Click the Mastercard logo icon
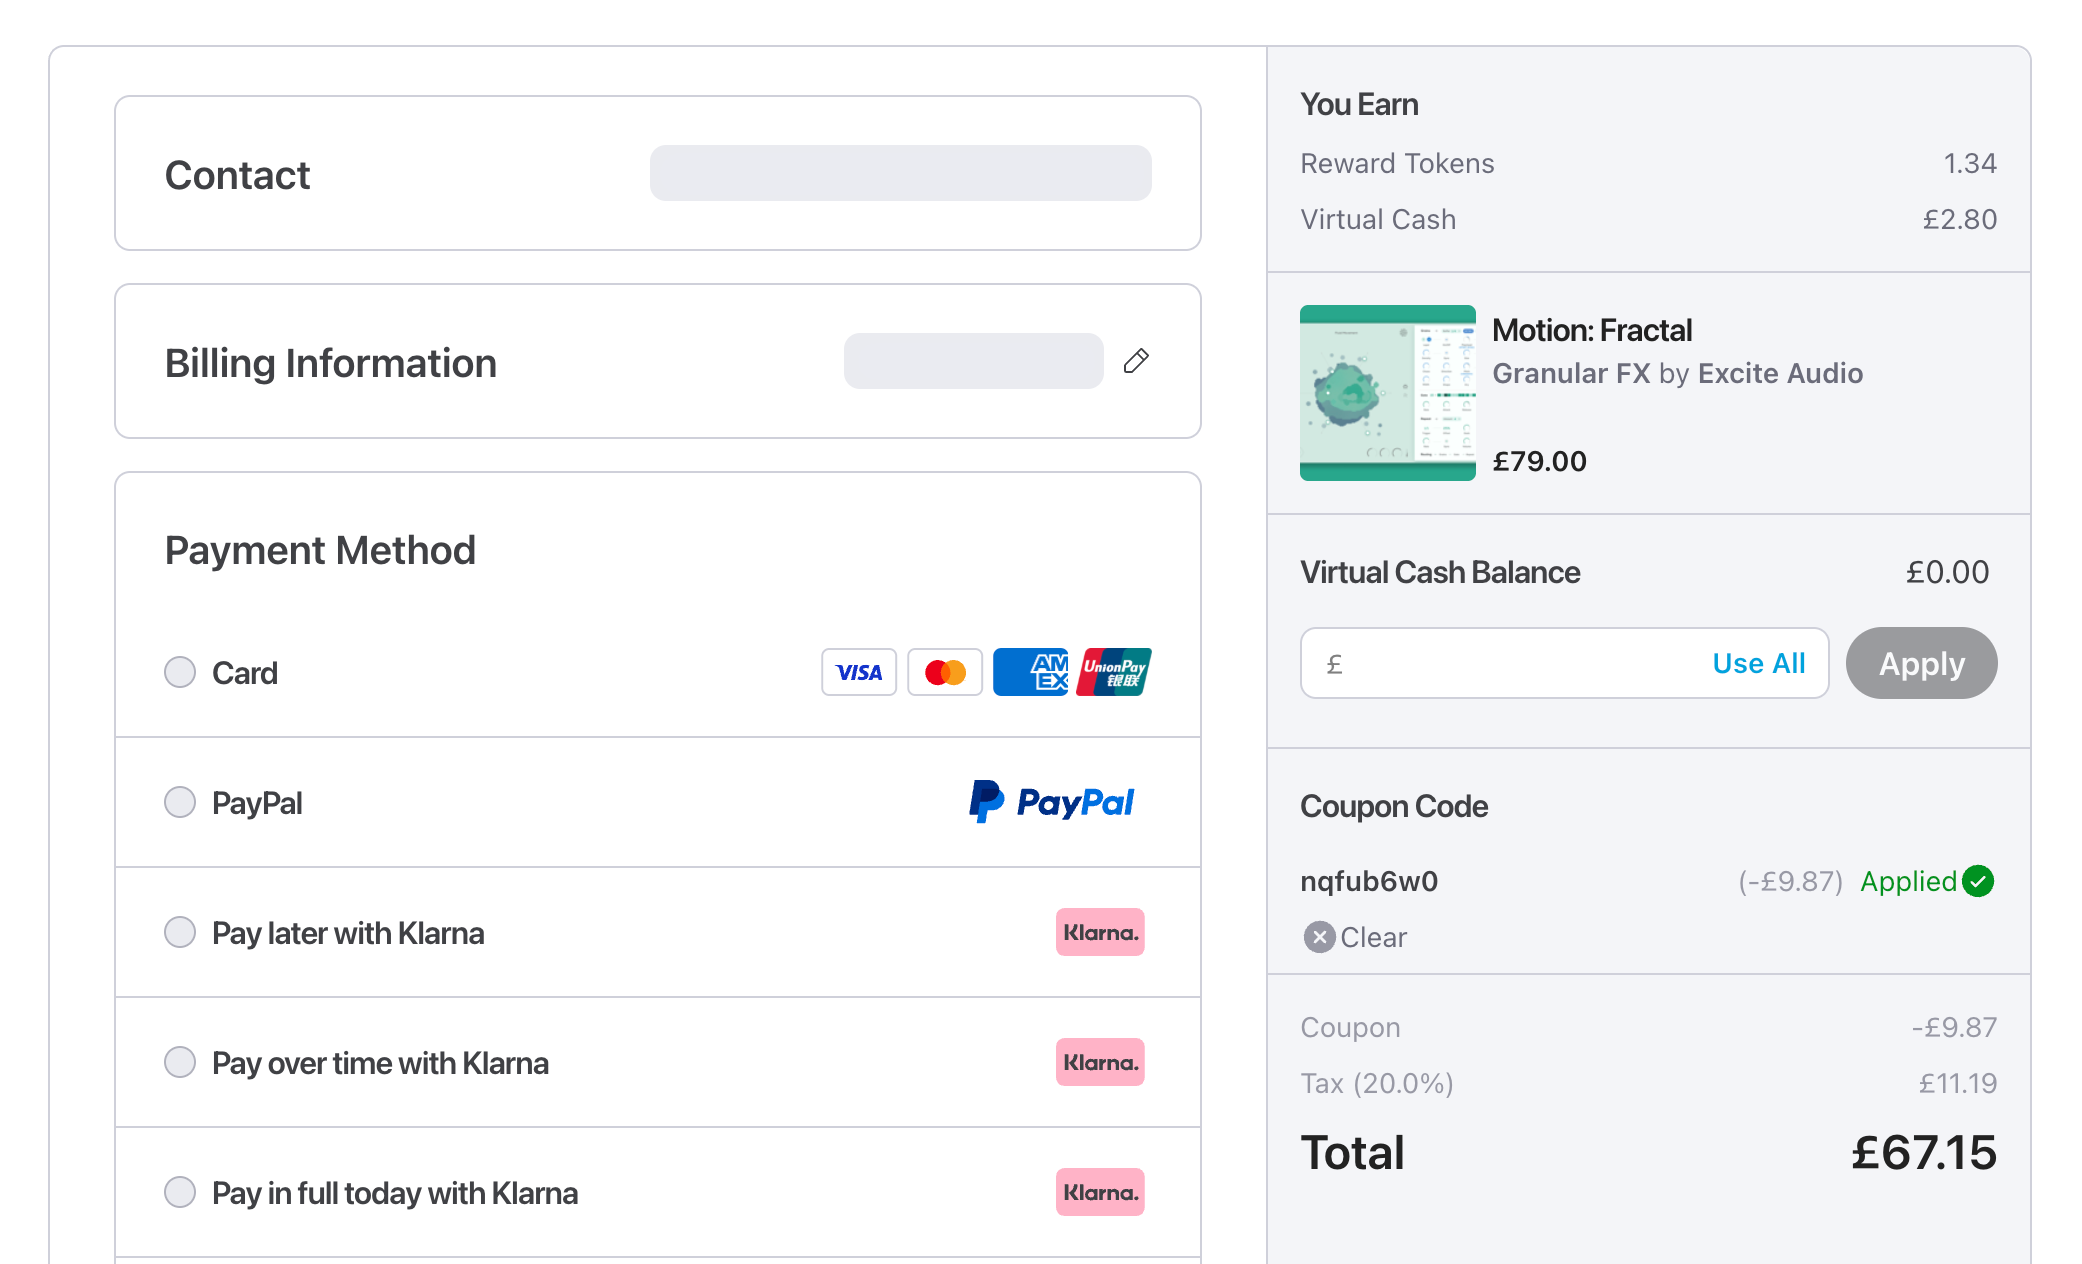 tap(945, 672)
